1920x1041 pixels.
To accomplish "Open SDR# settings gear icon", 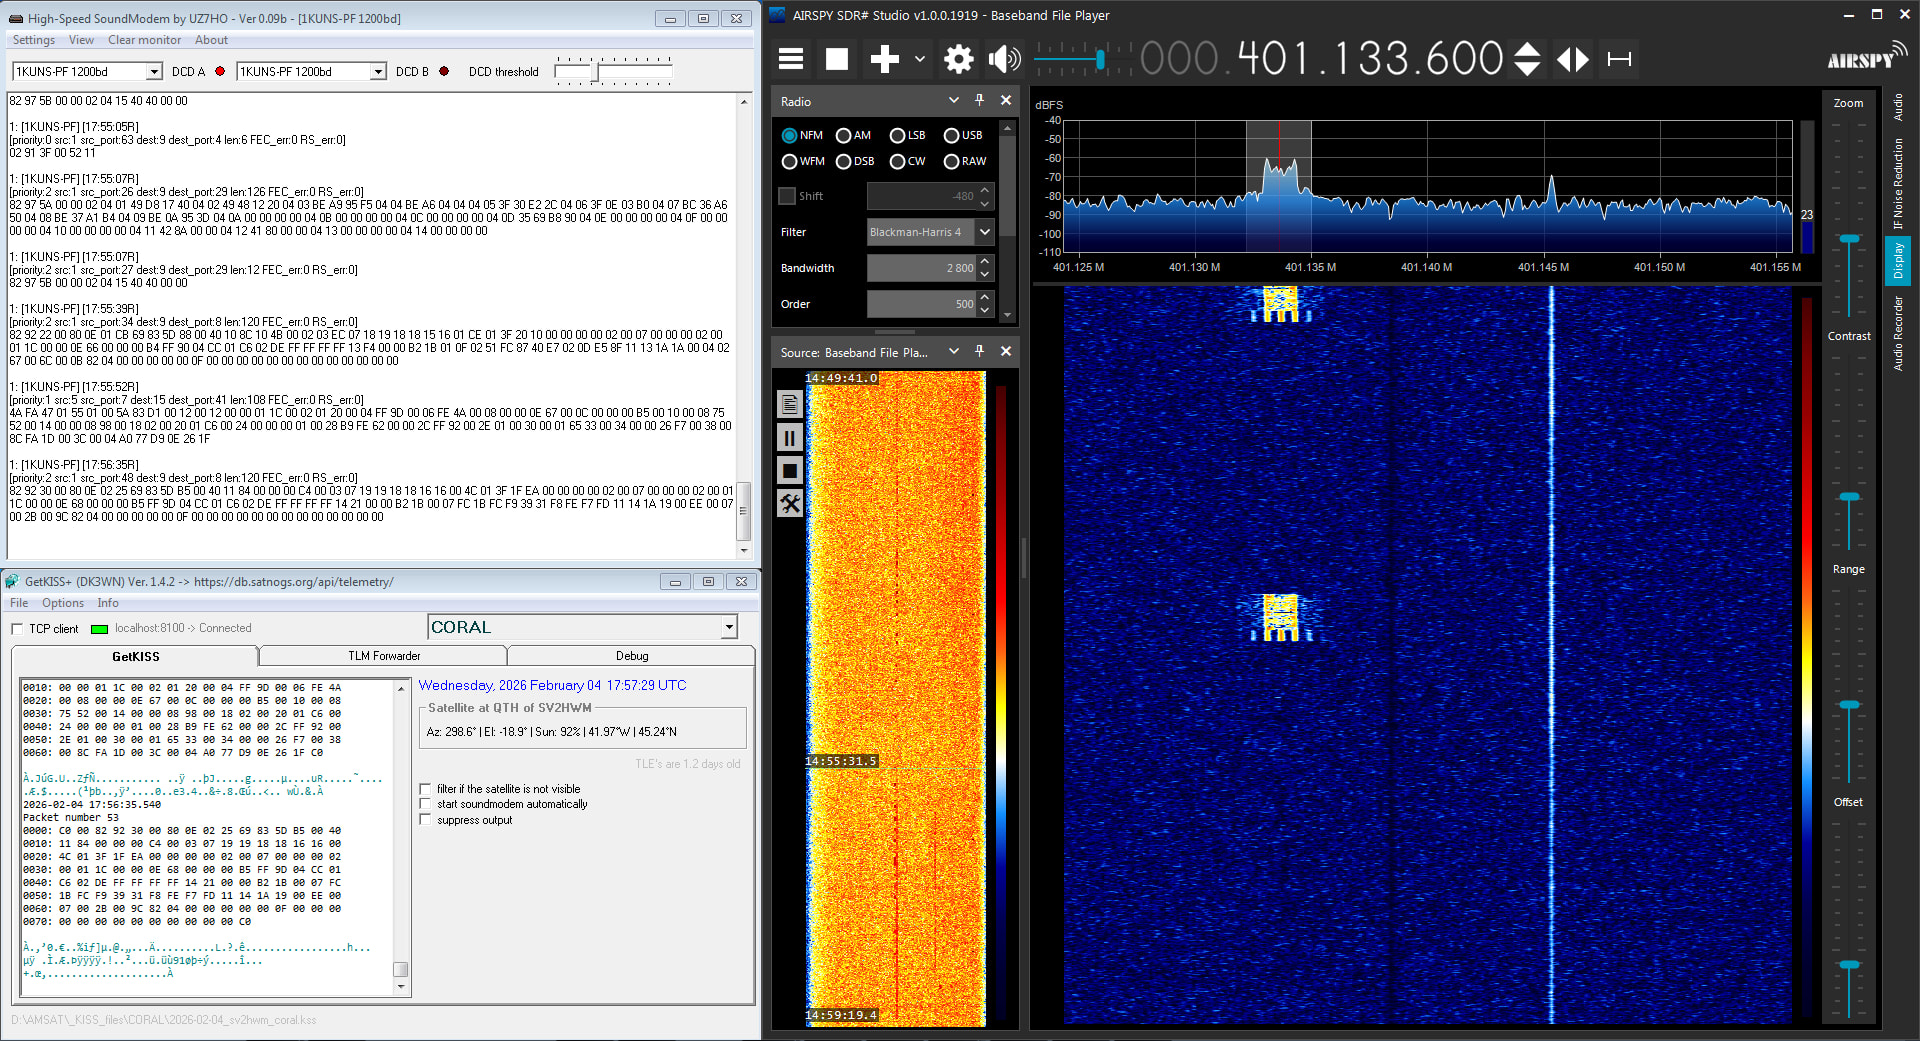I will point(958,59).
